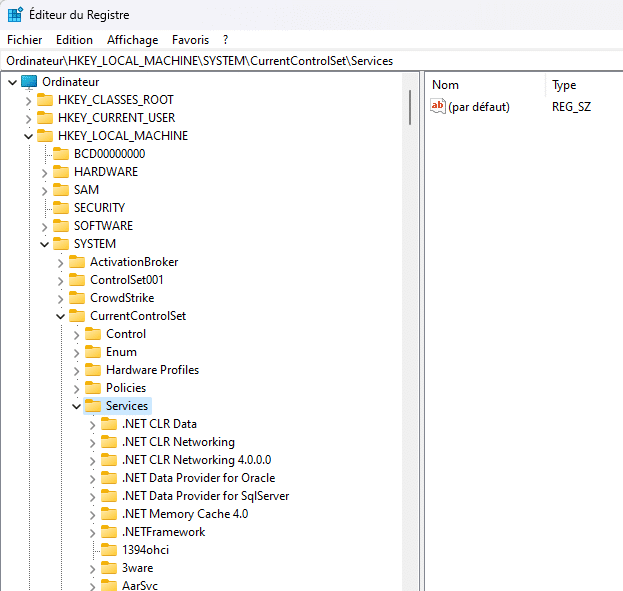This screenshot has height=591, width=623.
Task: Select the Hardware Profiles key
Action: (x=152, y=370)
